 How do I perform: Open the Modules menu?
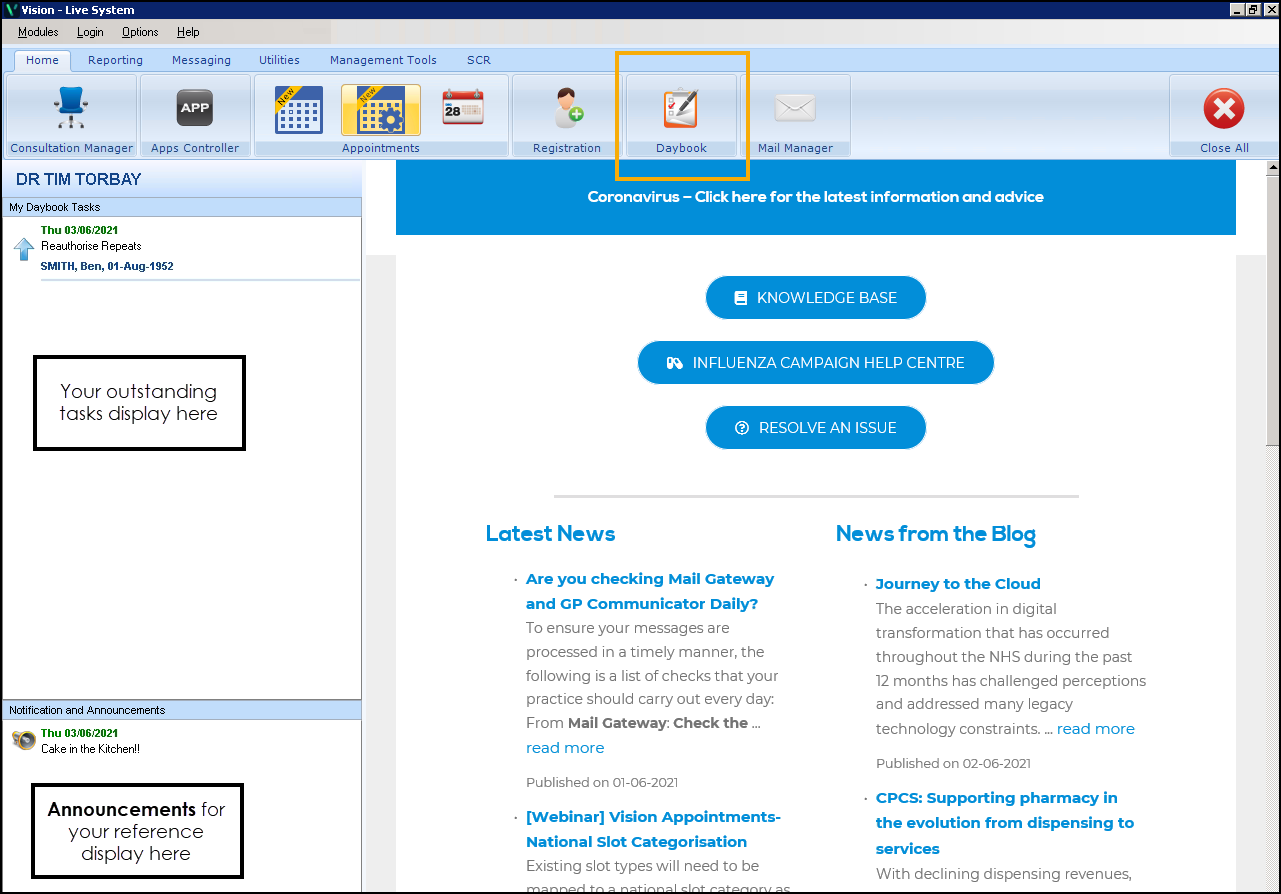(x=38, y=32)
